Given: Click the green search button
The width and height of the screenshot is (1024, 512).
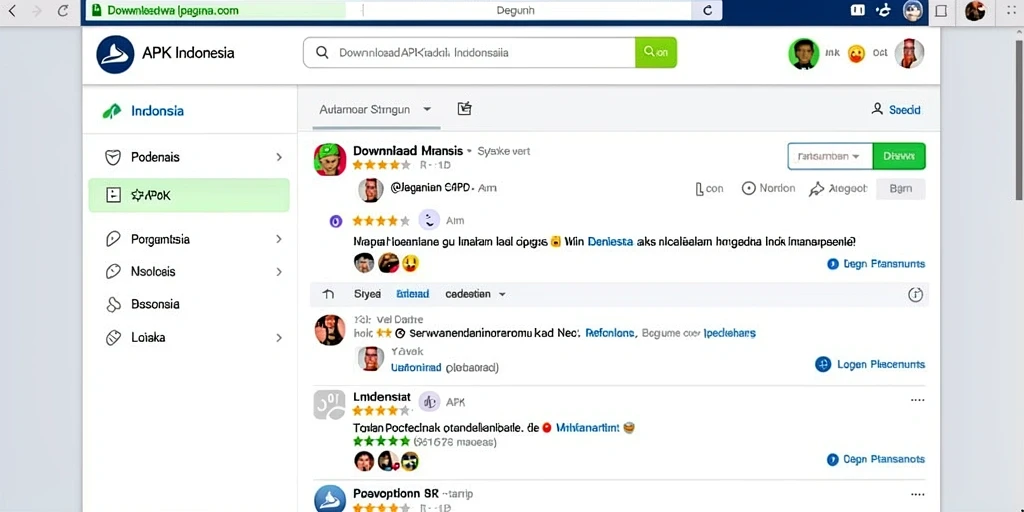Looking at the screenshot, I should [x=656, y=52].
